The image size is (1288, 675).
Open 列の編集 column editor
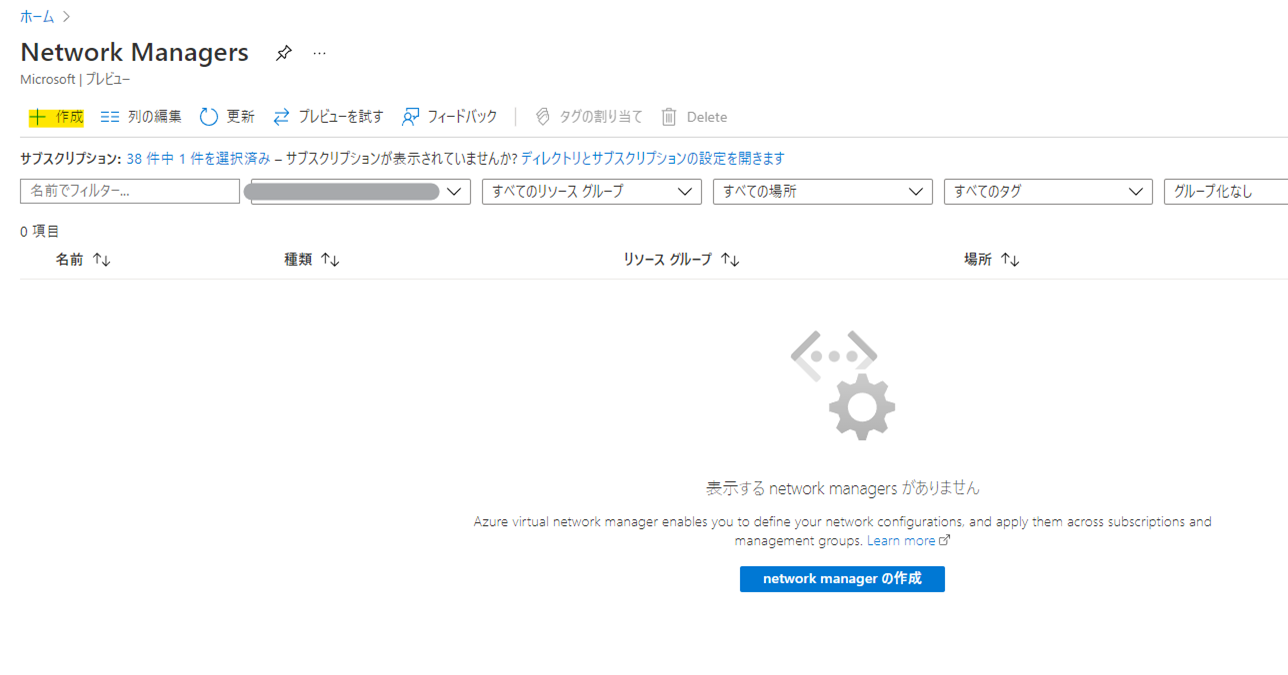coord(141,117)
